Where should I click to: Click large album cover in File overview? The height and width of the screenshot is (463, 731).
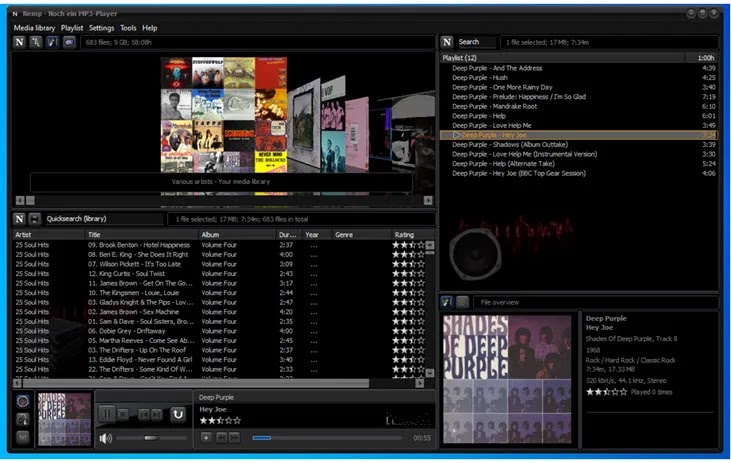tap(507, 379)
